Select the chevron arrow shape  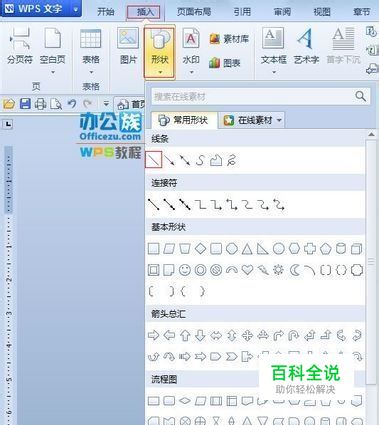231,357
